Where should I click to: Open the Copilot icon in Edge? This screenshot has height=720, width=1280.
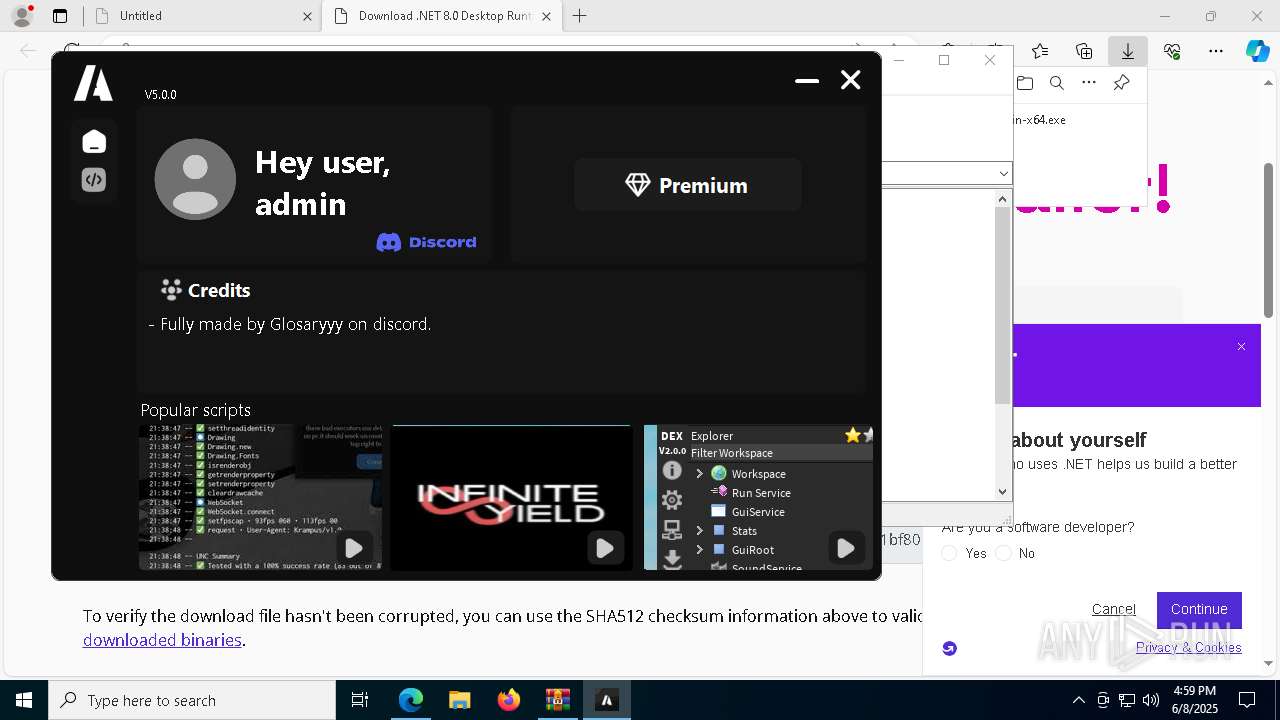click(1257, 51)
